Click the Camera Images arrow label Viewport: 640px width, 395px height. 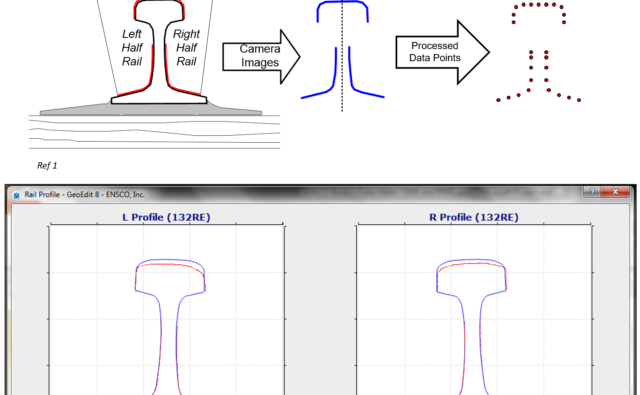pyautogui.click(x=260, y=55)
